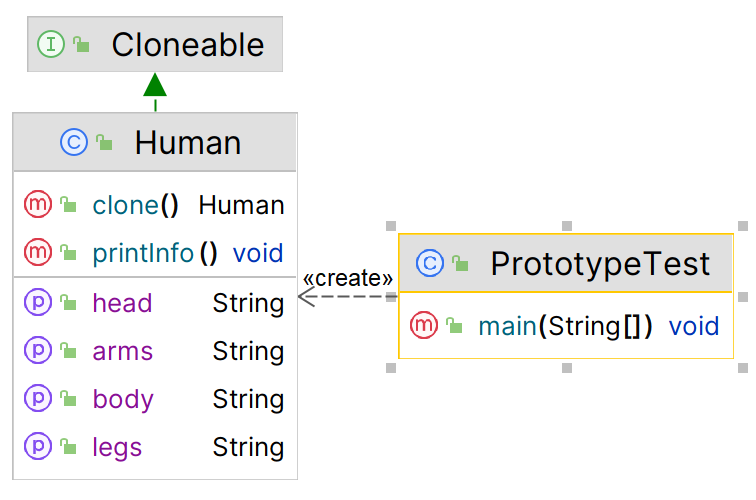Click the clone() method icon

(37, 205)
